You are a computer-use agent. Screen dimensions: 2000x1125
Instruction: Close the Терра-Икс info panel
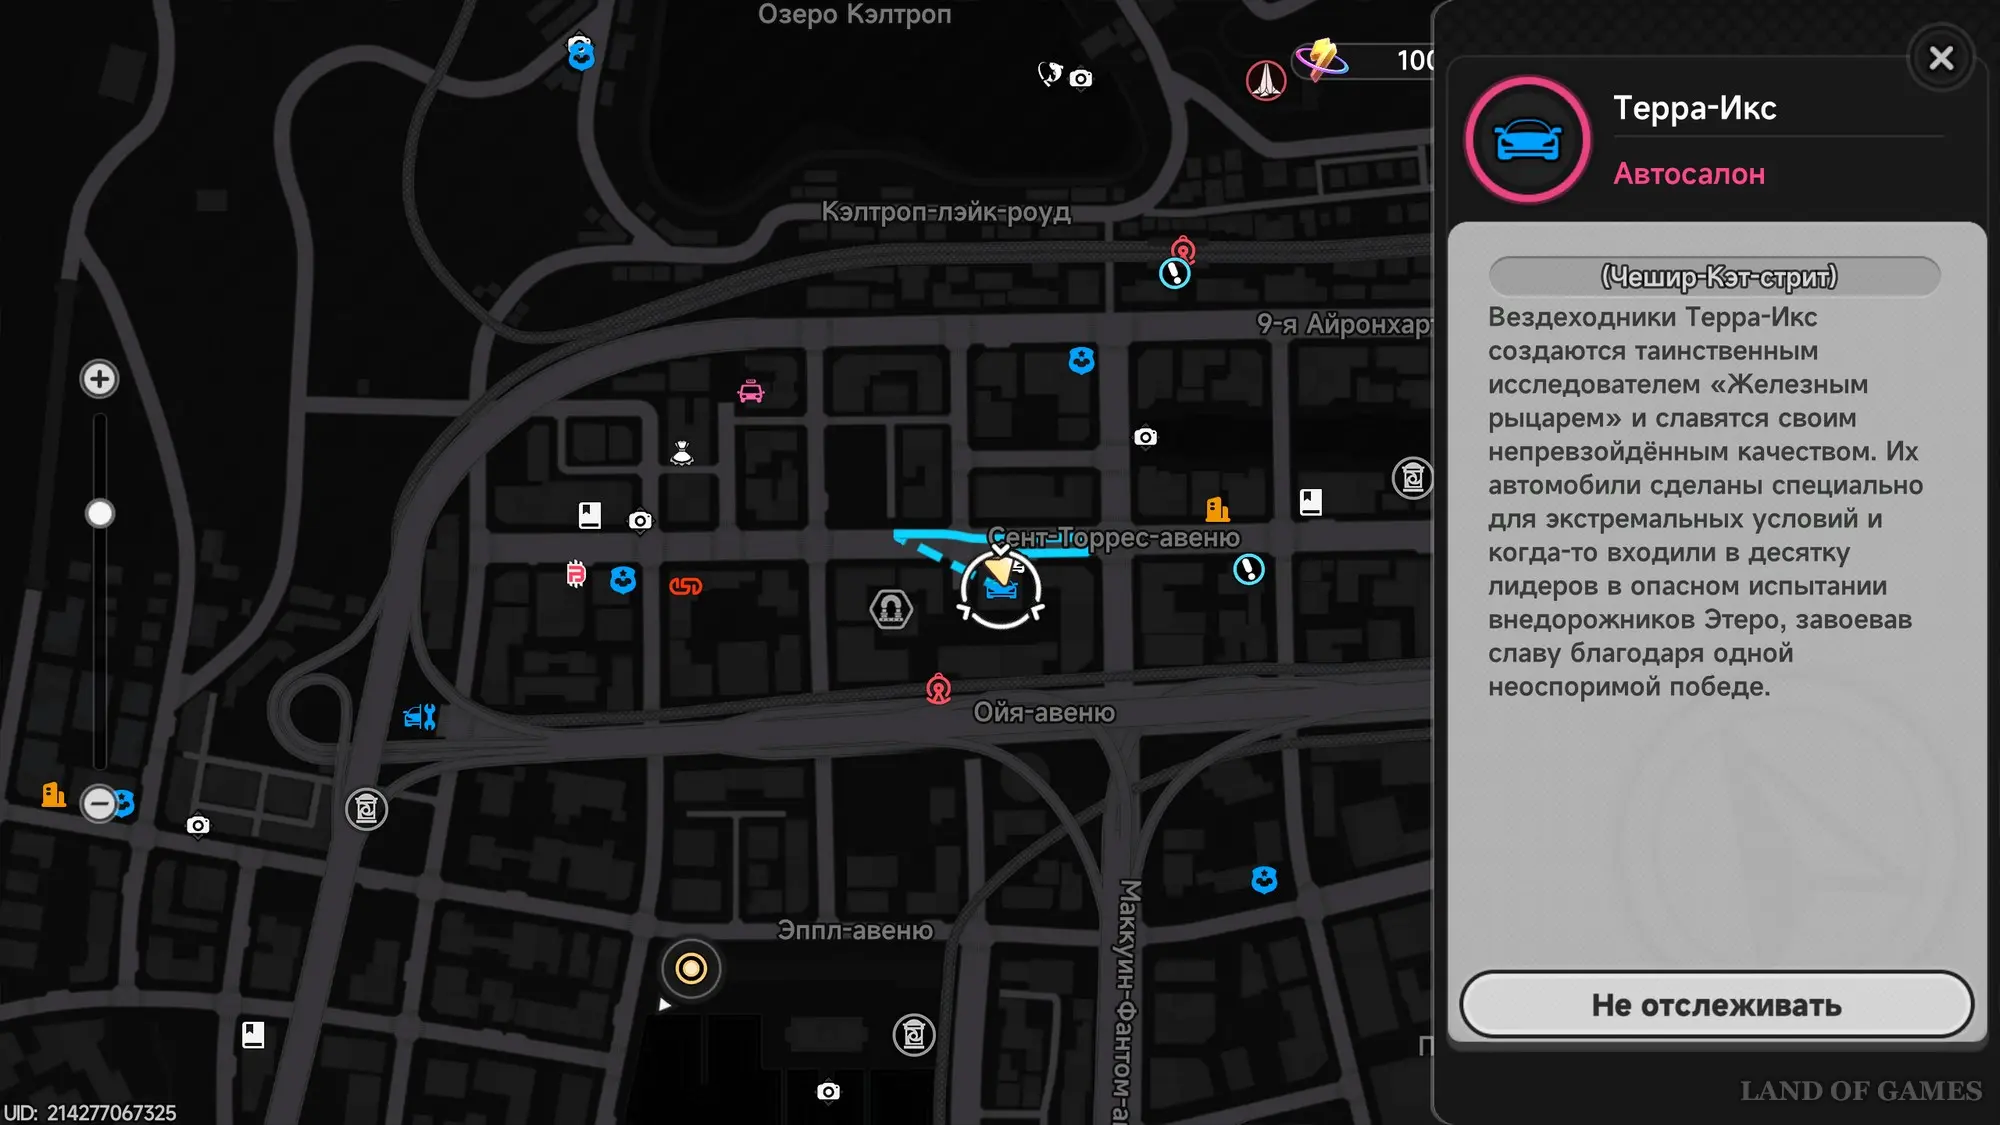point(1941,58)
